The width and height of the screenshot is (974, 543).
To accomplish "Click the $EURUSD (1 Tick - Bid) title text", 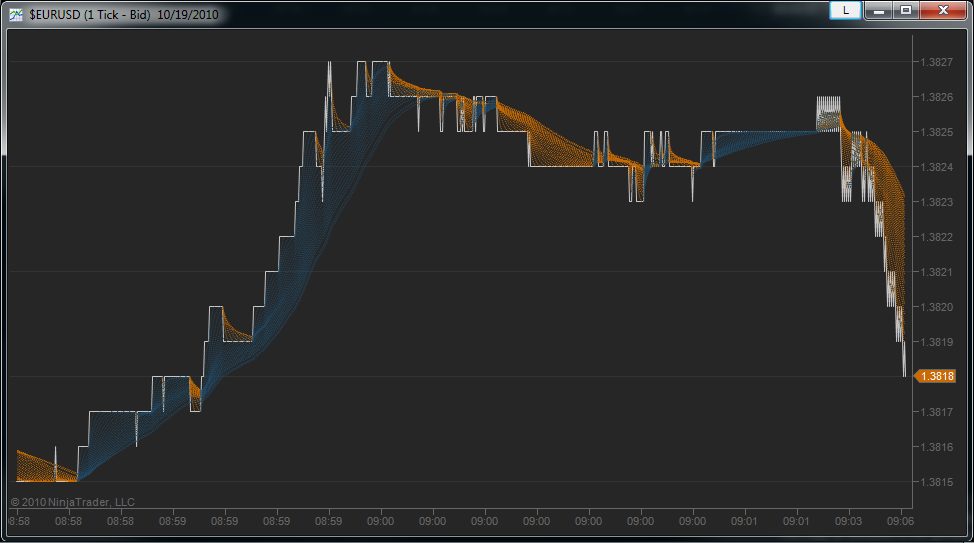I will 90,14.
